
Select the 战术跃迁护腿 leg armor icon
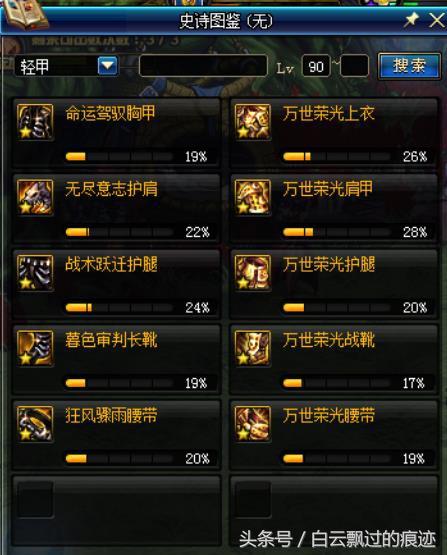click(x=35, y=273)
